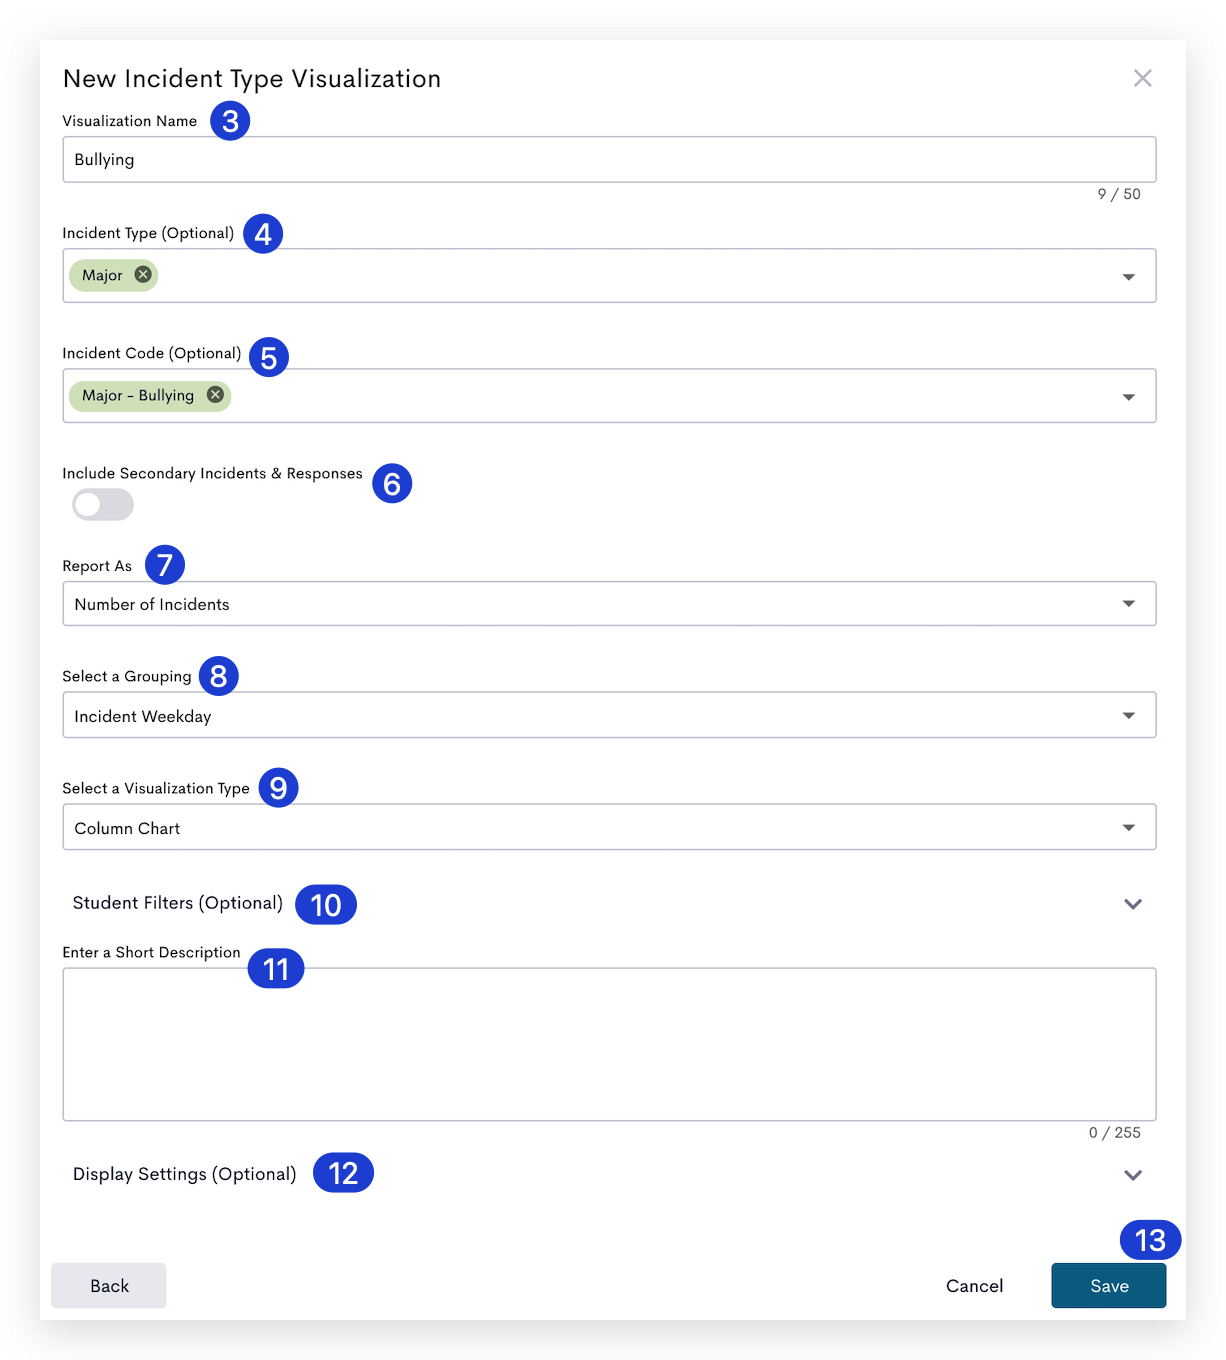Click the blue step 13 marker badge
The image size is (1226, 1360).
click(1150, 1240)
